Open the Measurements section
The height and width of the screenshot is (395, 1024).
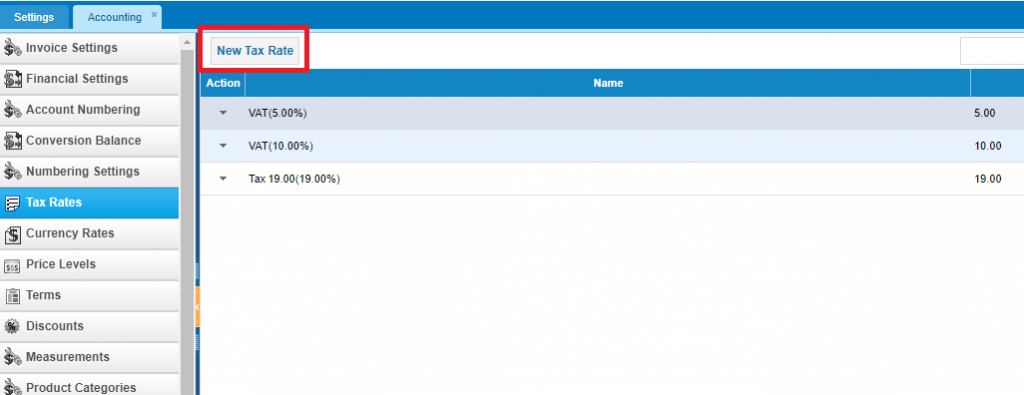click(89, 357)
